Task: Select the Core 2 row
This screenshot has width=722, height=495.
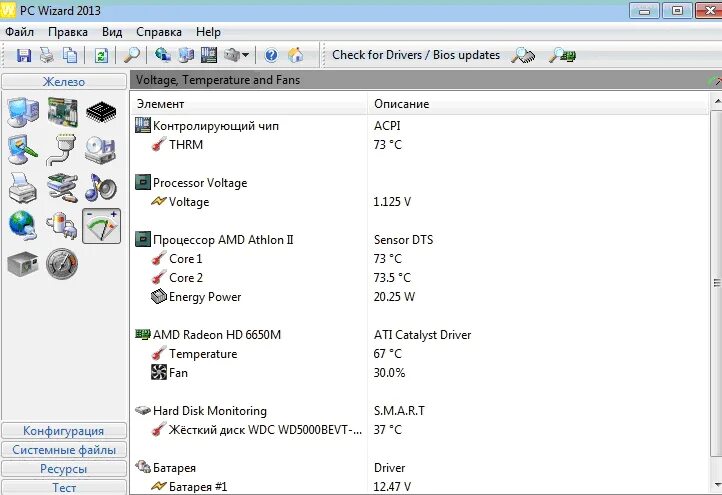Action: click(x=420, y=278)
